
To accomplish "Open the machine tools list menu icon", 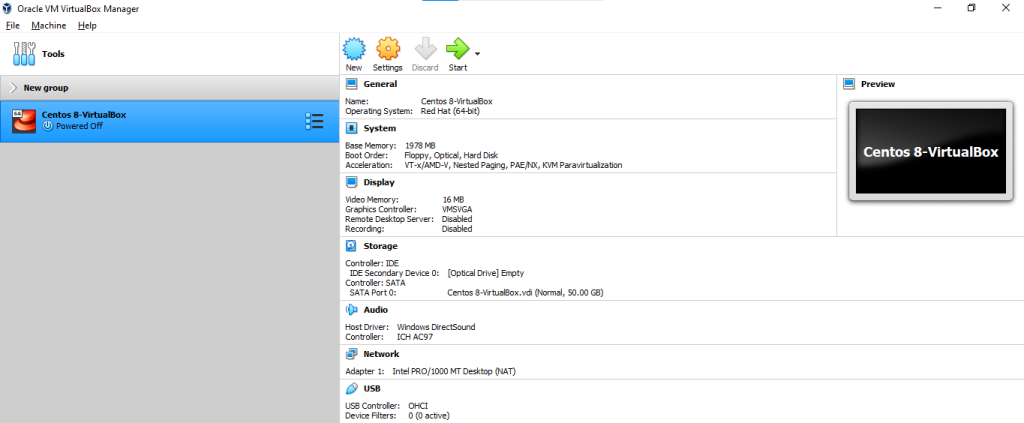I will pyautogui.click(x=314, y=121).
